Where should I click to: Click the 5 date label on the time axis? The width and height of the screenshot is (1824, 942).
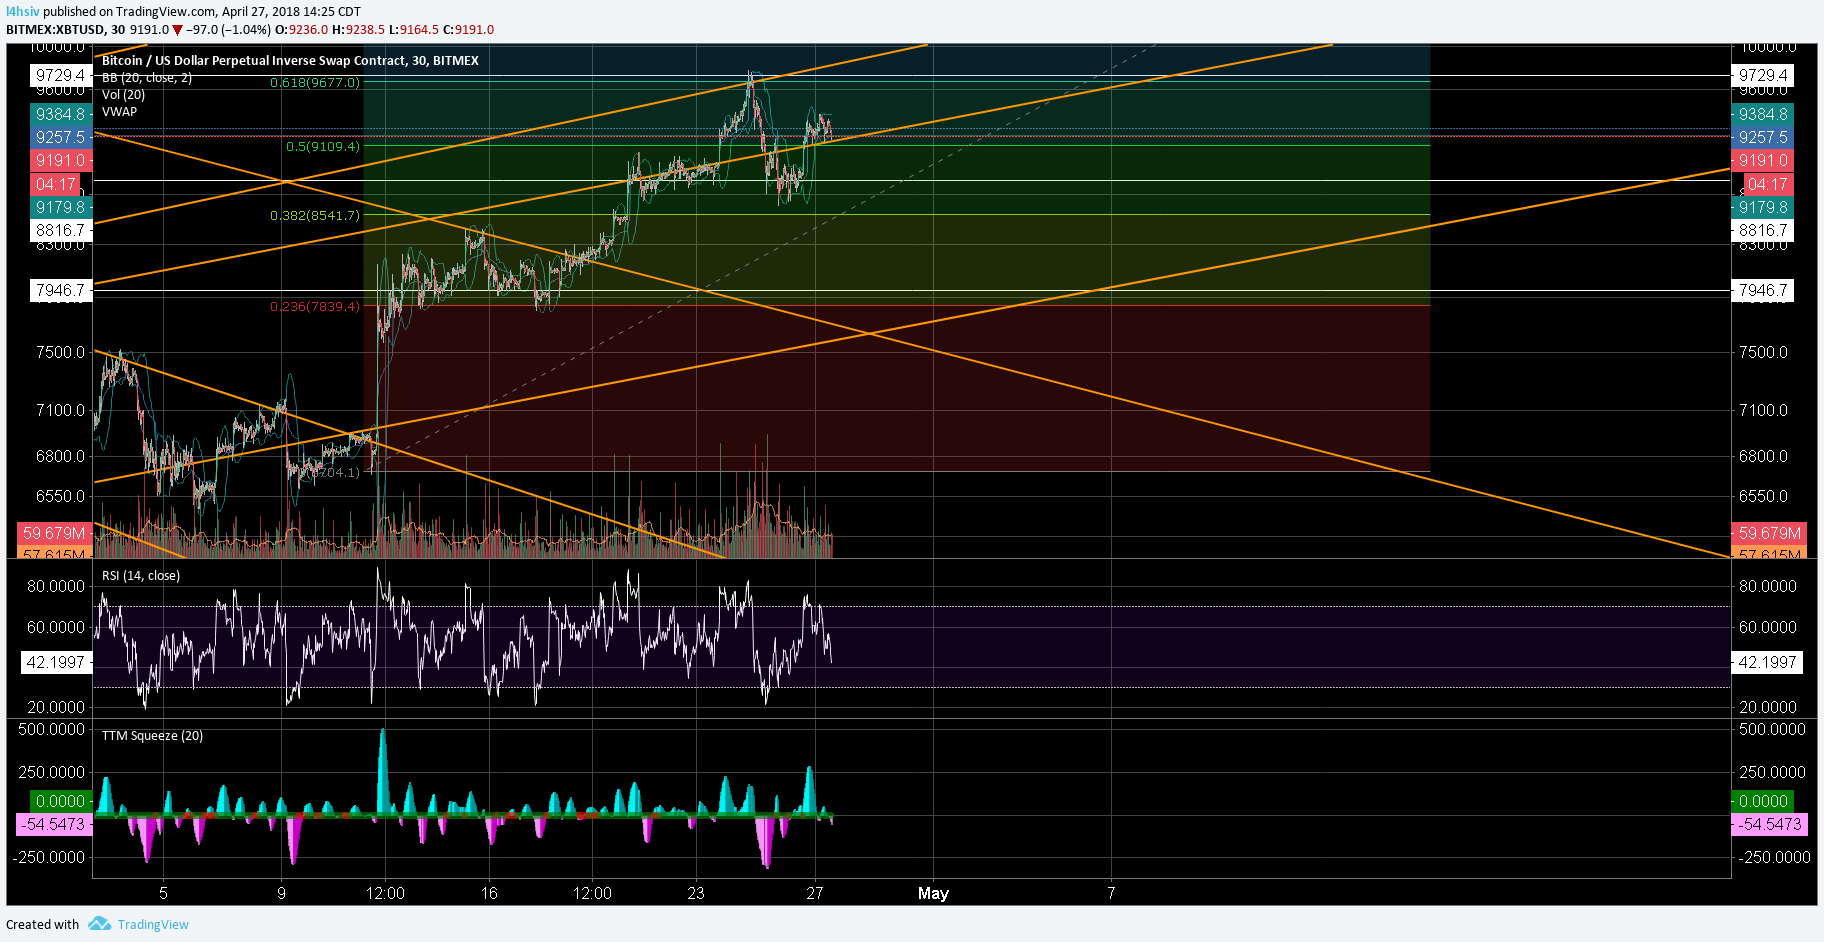point(164,894)
